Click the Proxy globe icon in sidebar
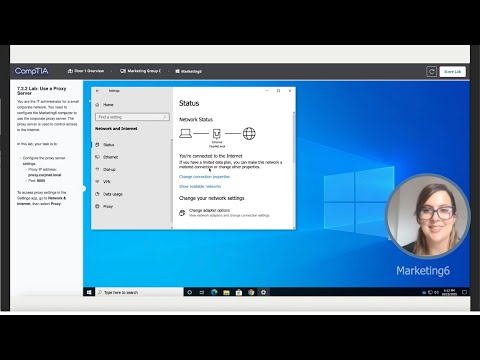Screen dimensions: 480x360 tap(97, 206)
